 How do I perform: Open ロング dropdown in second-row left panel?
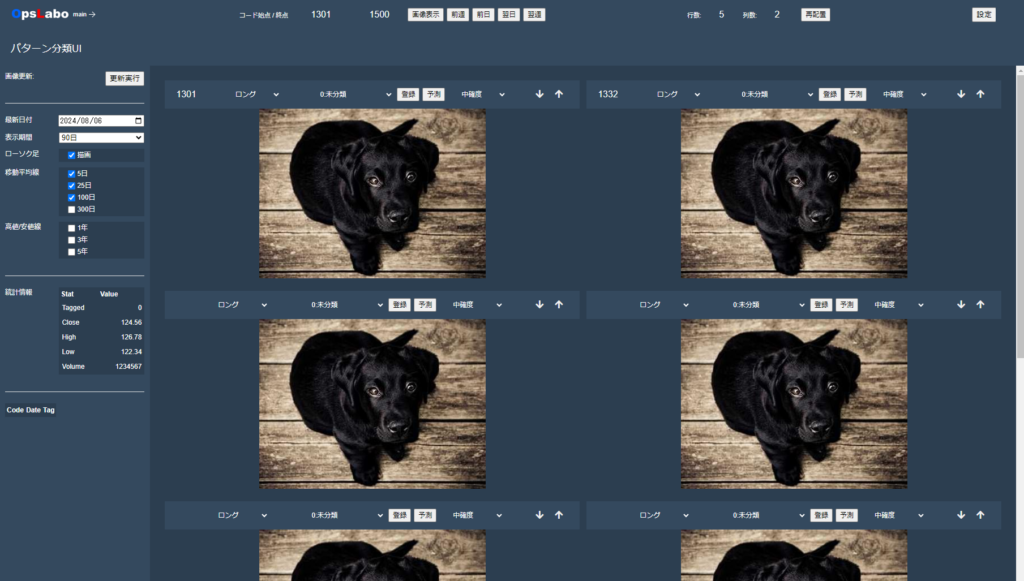pyautogui.click(x=242, y=305)
